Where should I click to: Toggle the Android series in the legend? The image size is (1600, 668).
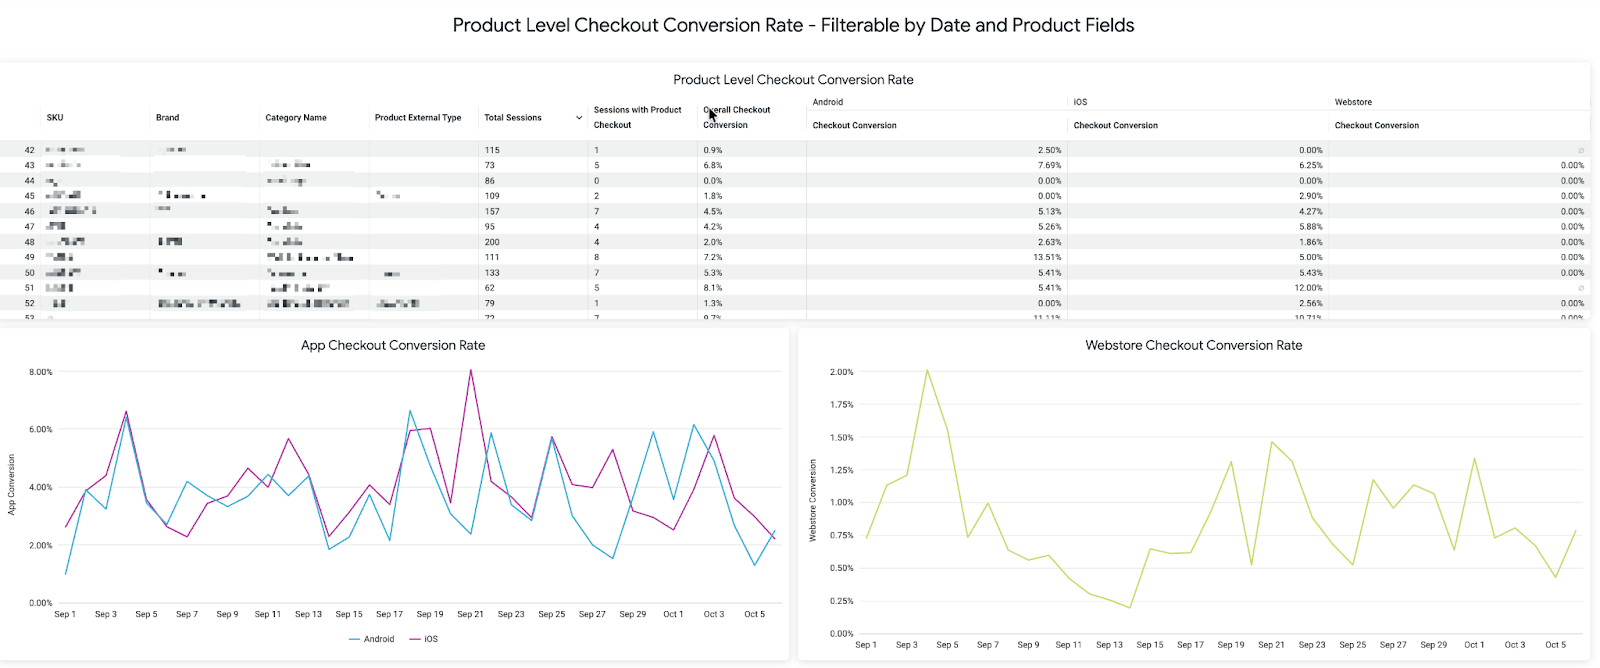(372, 639)
